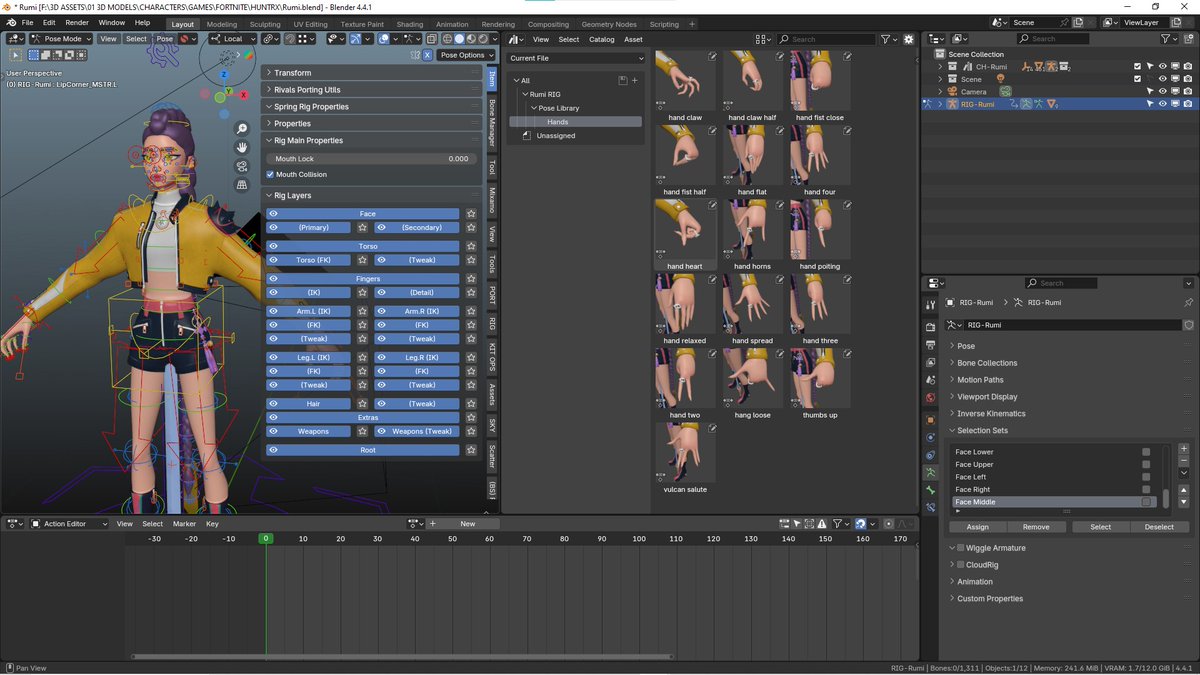Toggle the camera view icon in viewport

click(x=242, y=166)
